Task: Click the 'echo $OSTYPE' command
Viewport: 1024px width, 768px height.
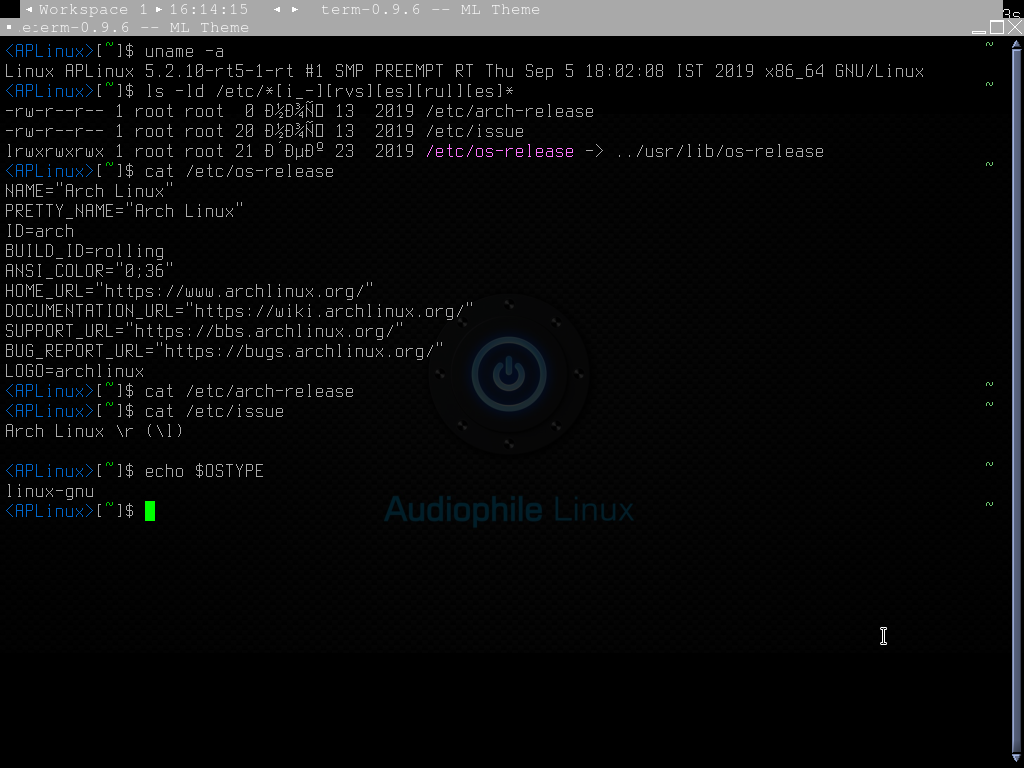Action: [x=204, y=472]
